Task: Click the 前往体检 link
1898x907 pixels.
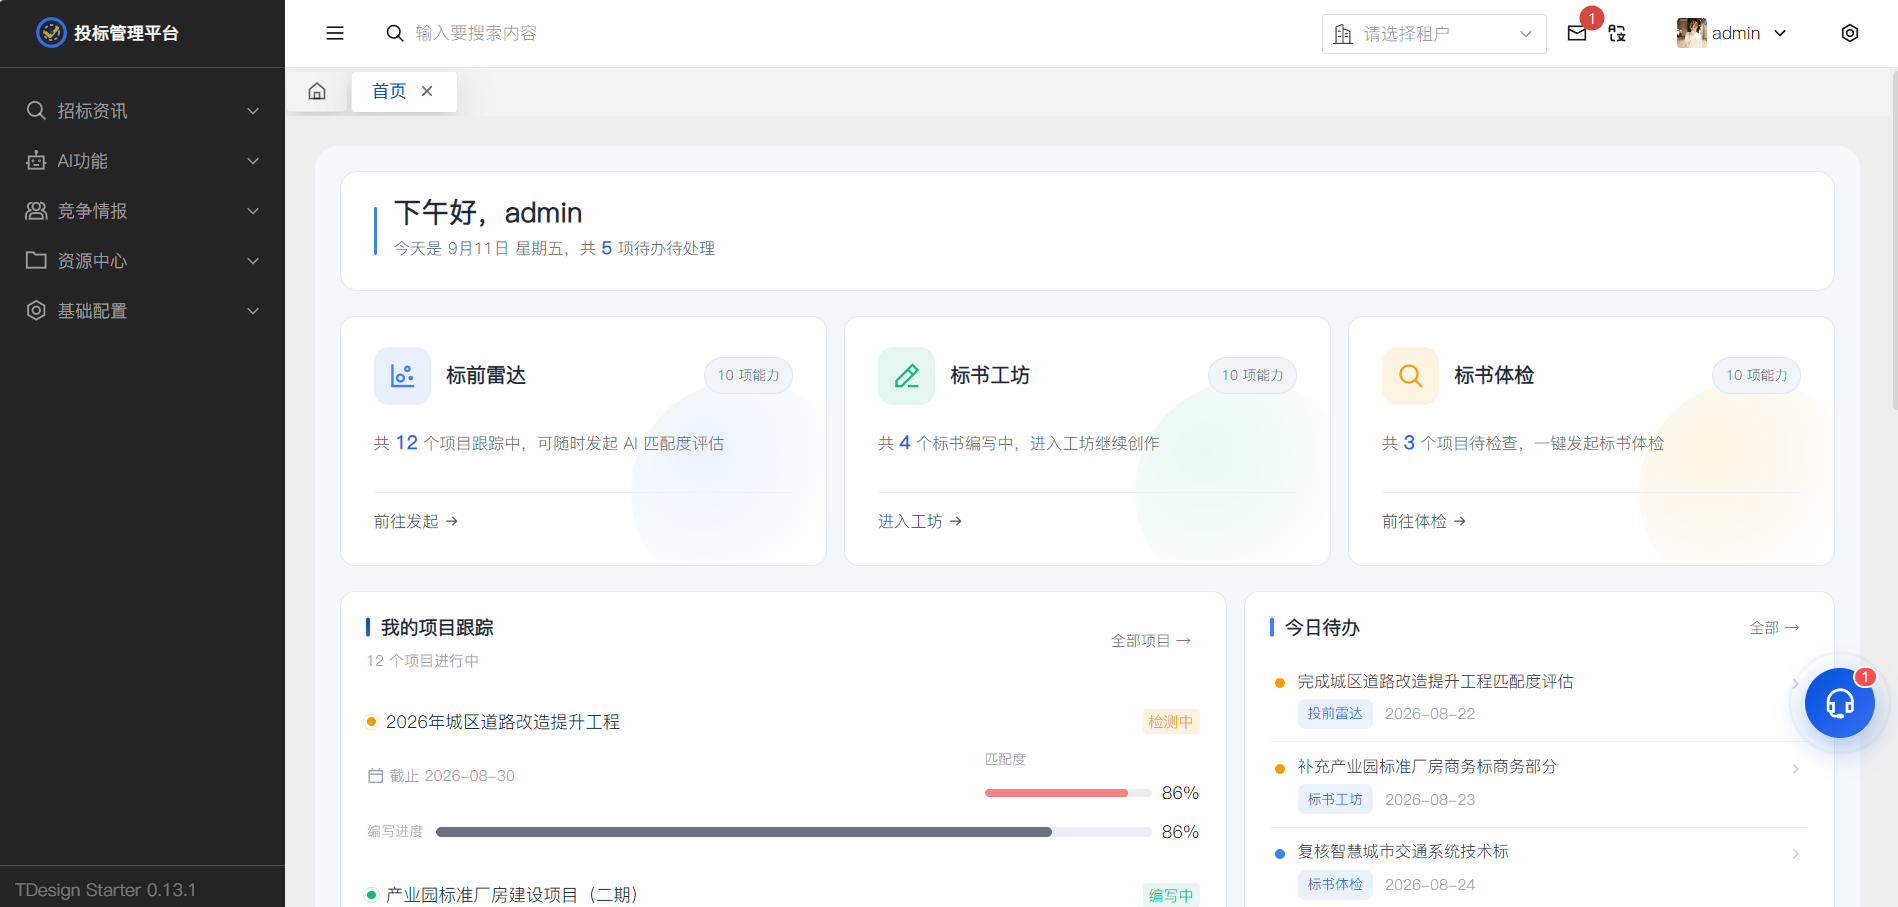Action: pos(1424,521)
